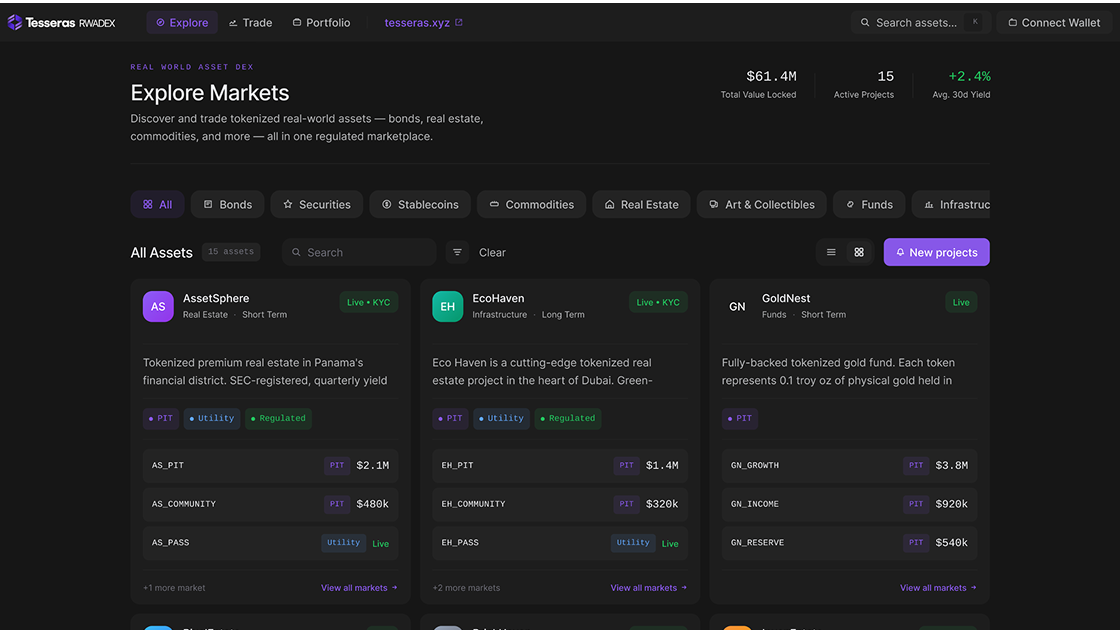Switch to the Trade tab
Image resolution: width=1120 pixels, height=630 pixels.
tap(250, 21)
